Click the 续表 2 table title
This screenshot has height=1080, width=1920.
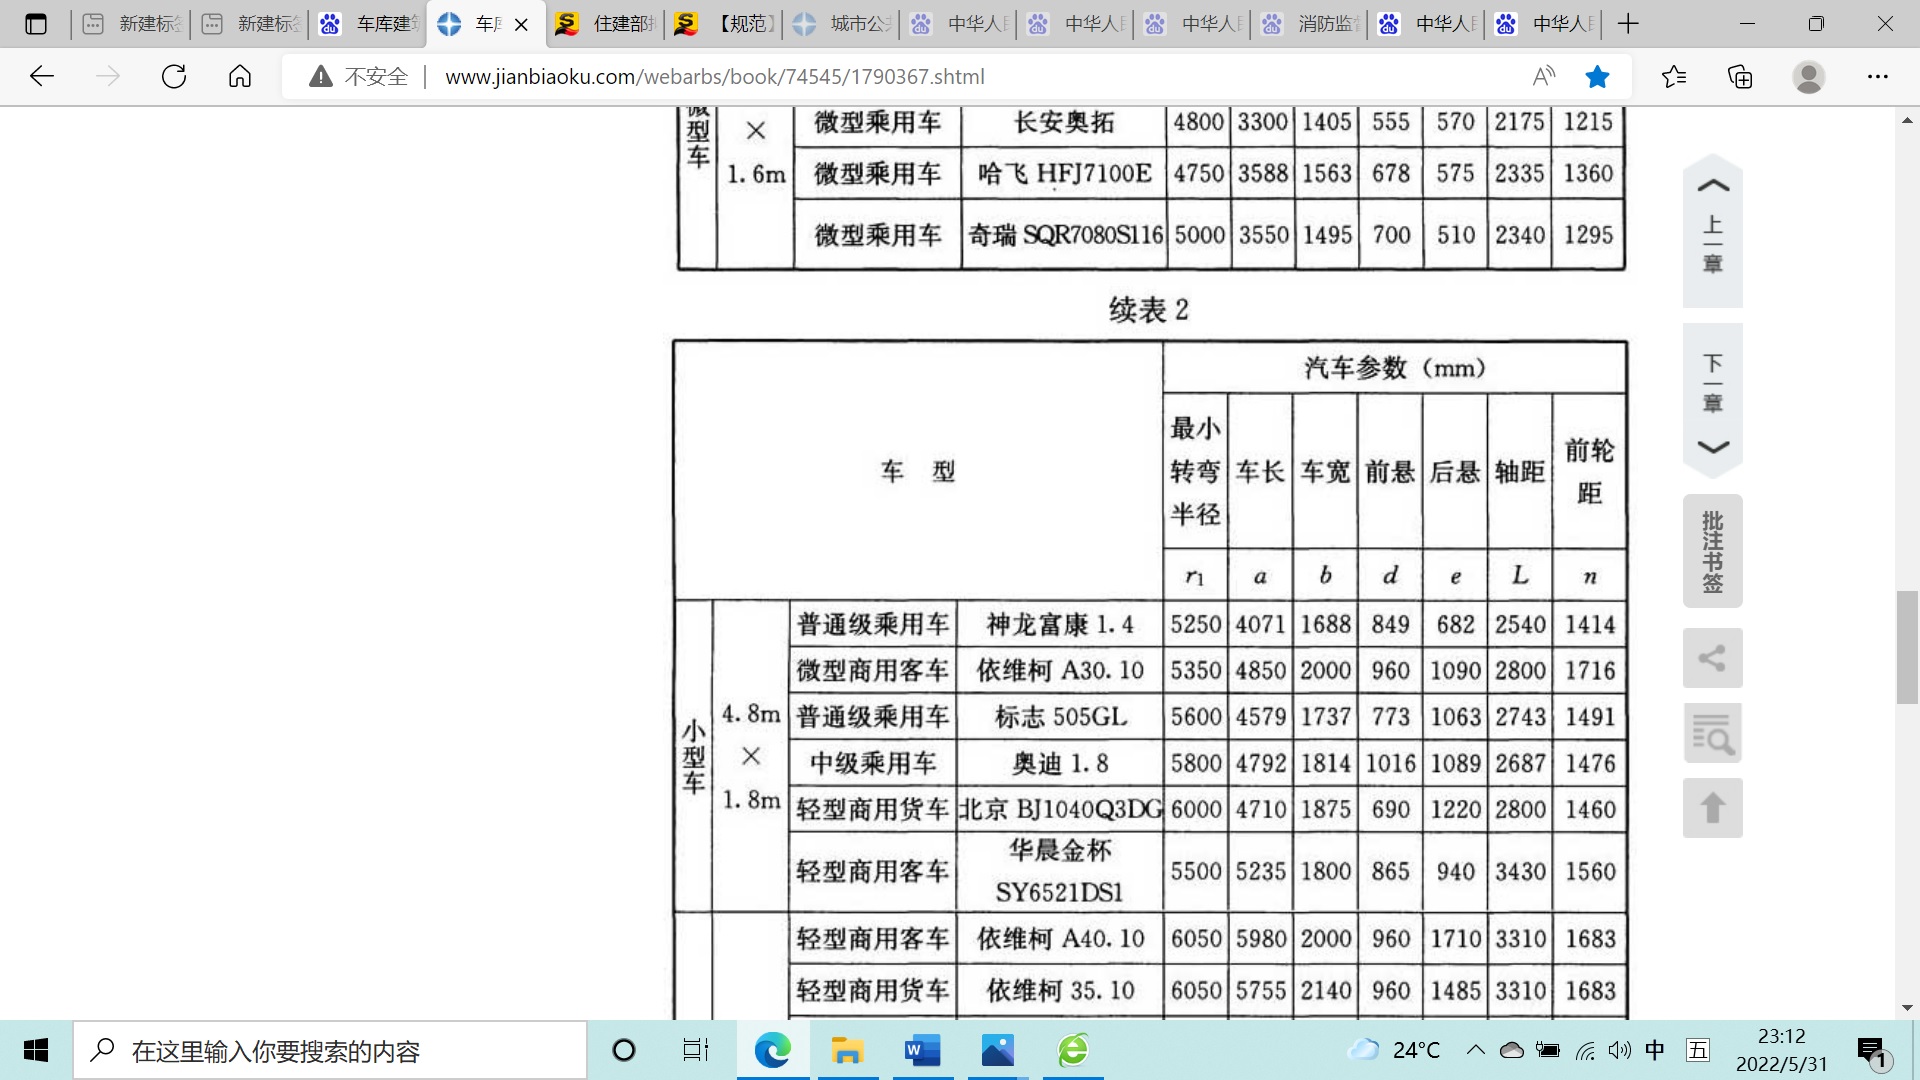tap(1149, 310)
